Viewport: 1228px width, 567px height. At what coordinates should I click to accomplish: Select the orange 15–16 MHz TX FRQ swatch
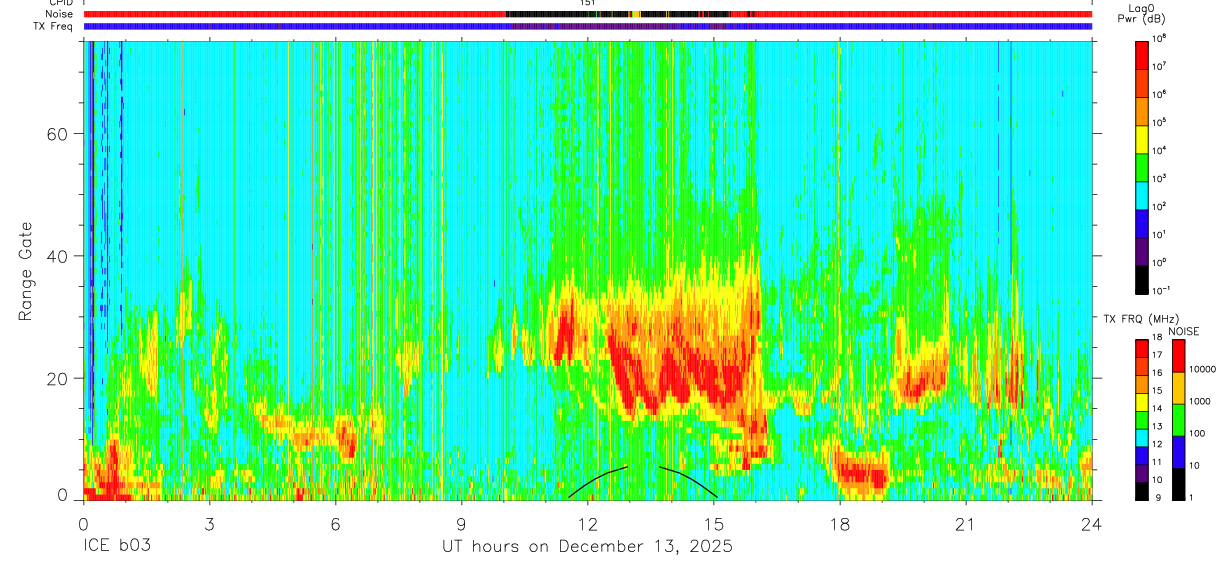coord(1142,384)
